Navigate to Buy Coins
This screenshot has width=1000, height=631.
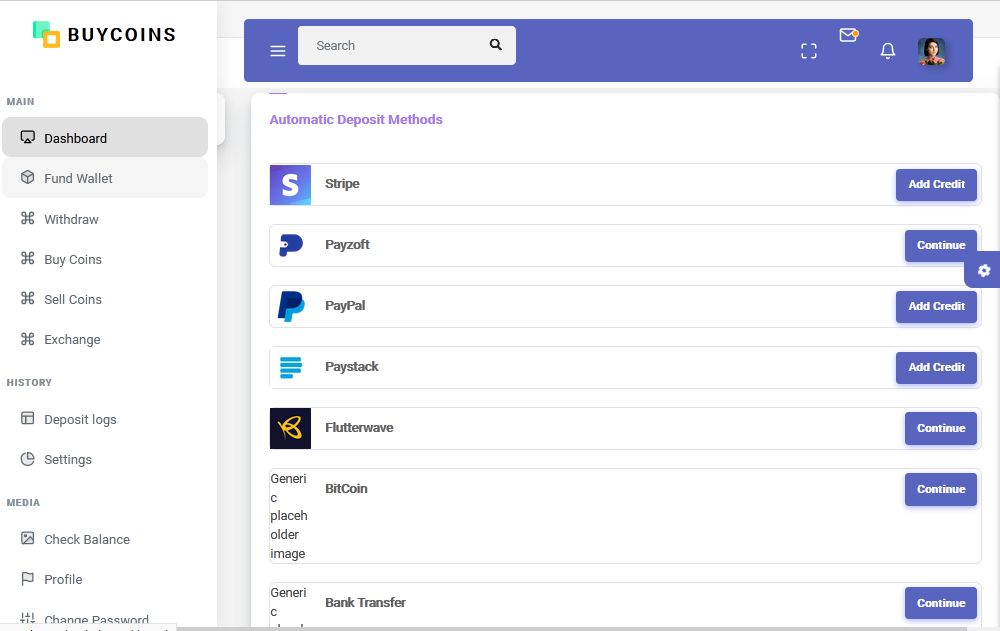[x=105, y=259]
